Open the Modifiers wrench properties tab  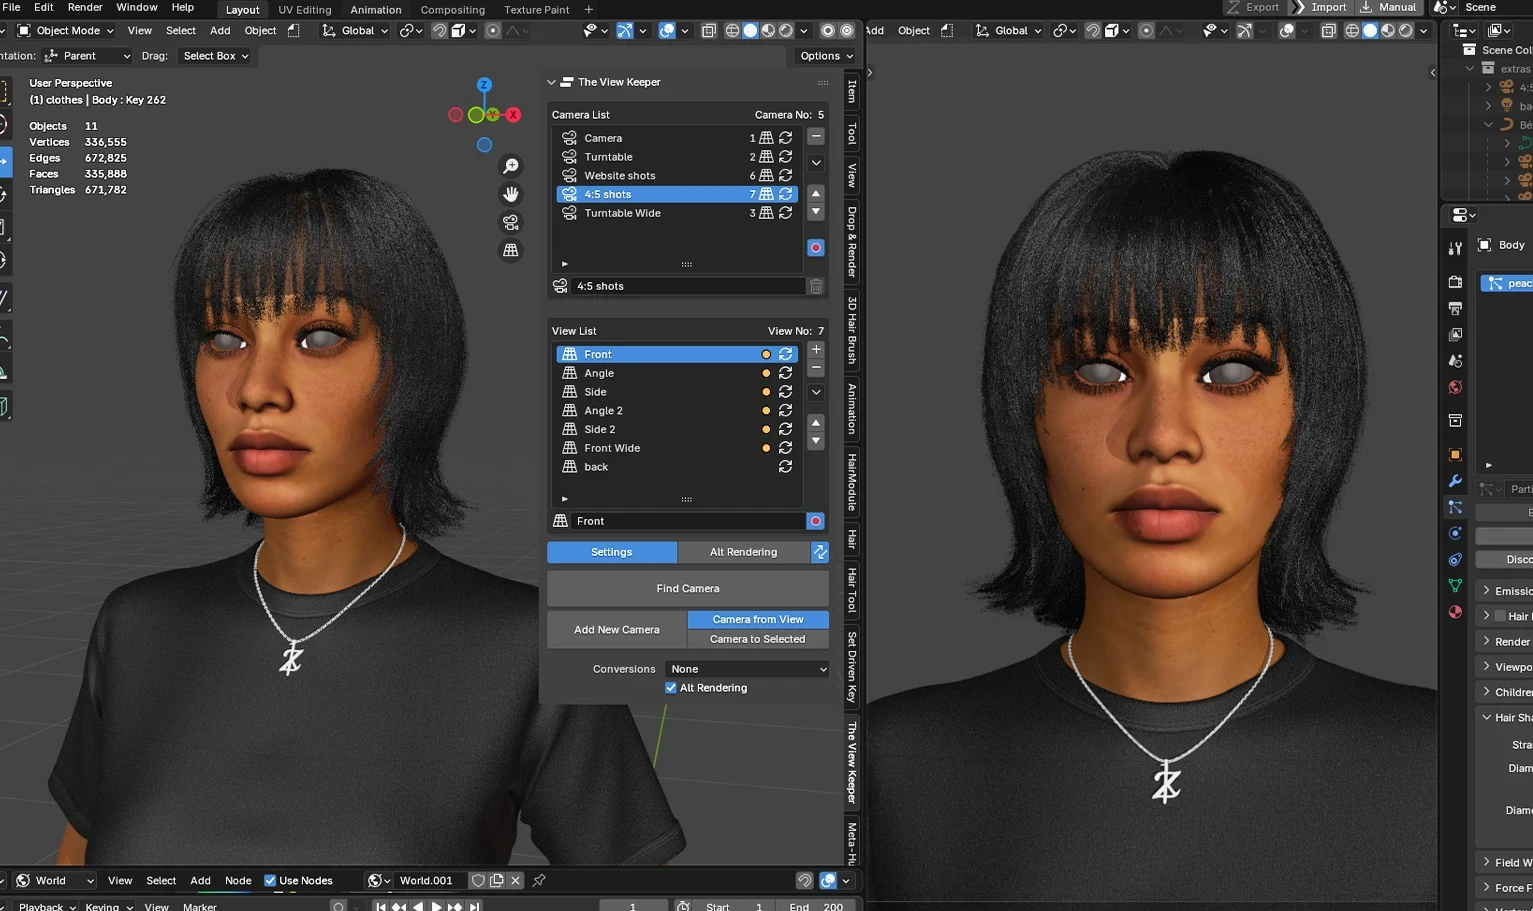(1455, 481)
